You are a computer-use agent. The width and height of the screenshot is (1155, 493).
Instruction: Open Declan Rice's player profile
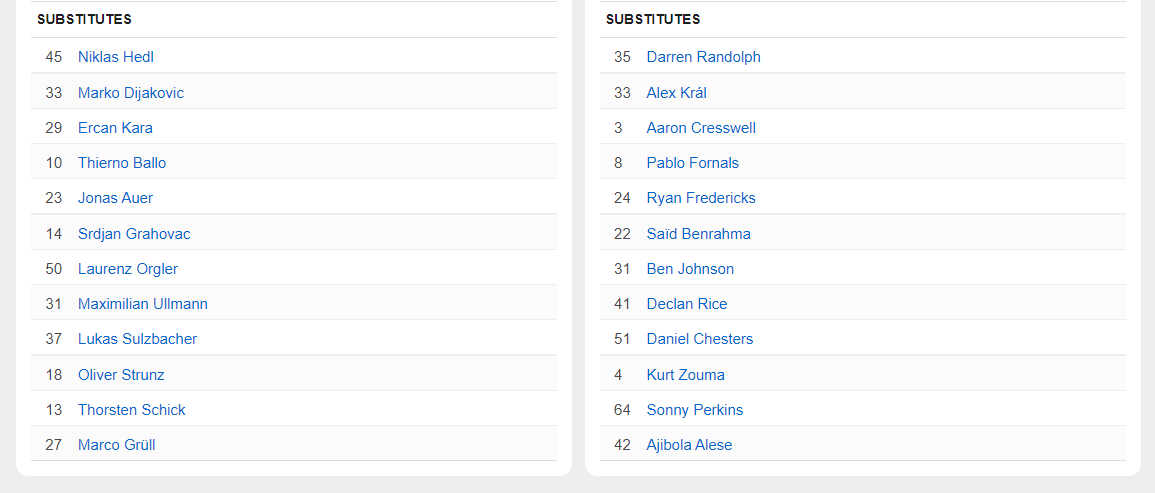pos(686,304)
